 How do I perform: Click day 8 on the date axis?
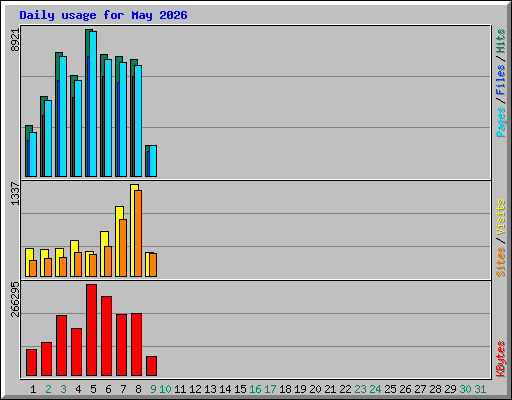click(x=138, y=389)
